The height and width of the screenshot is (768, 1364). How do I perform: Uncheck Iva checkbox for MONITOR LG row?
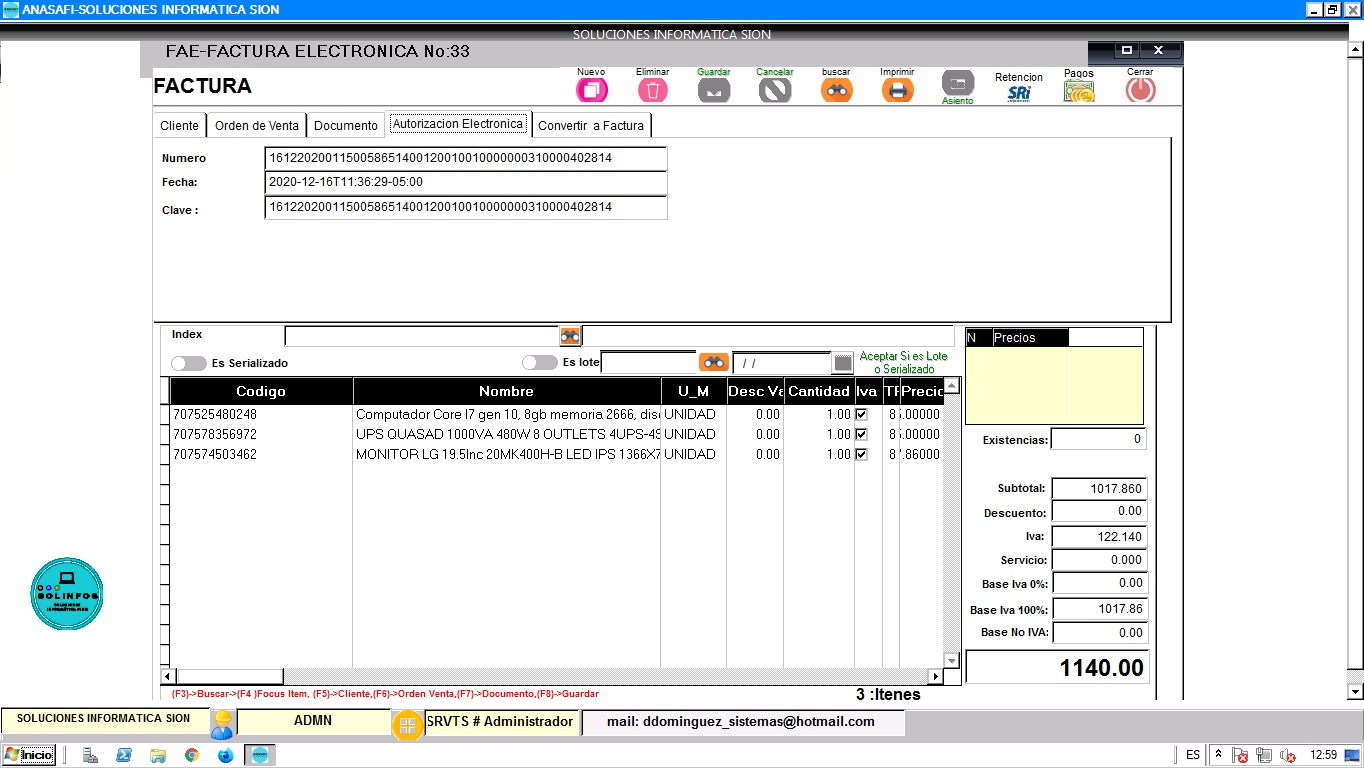(861, 455)
